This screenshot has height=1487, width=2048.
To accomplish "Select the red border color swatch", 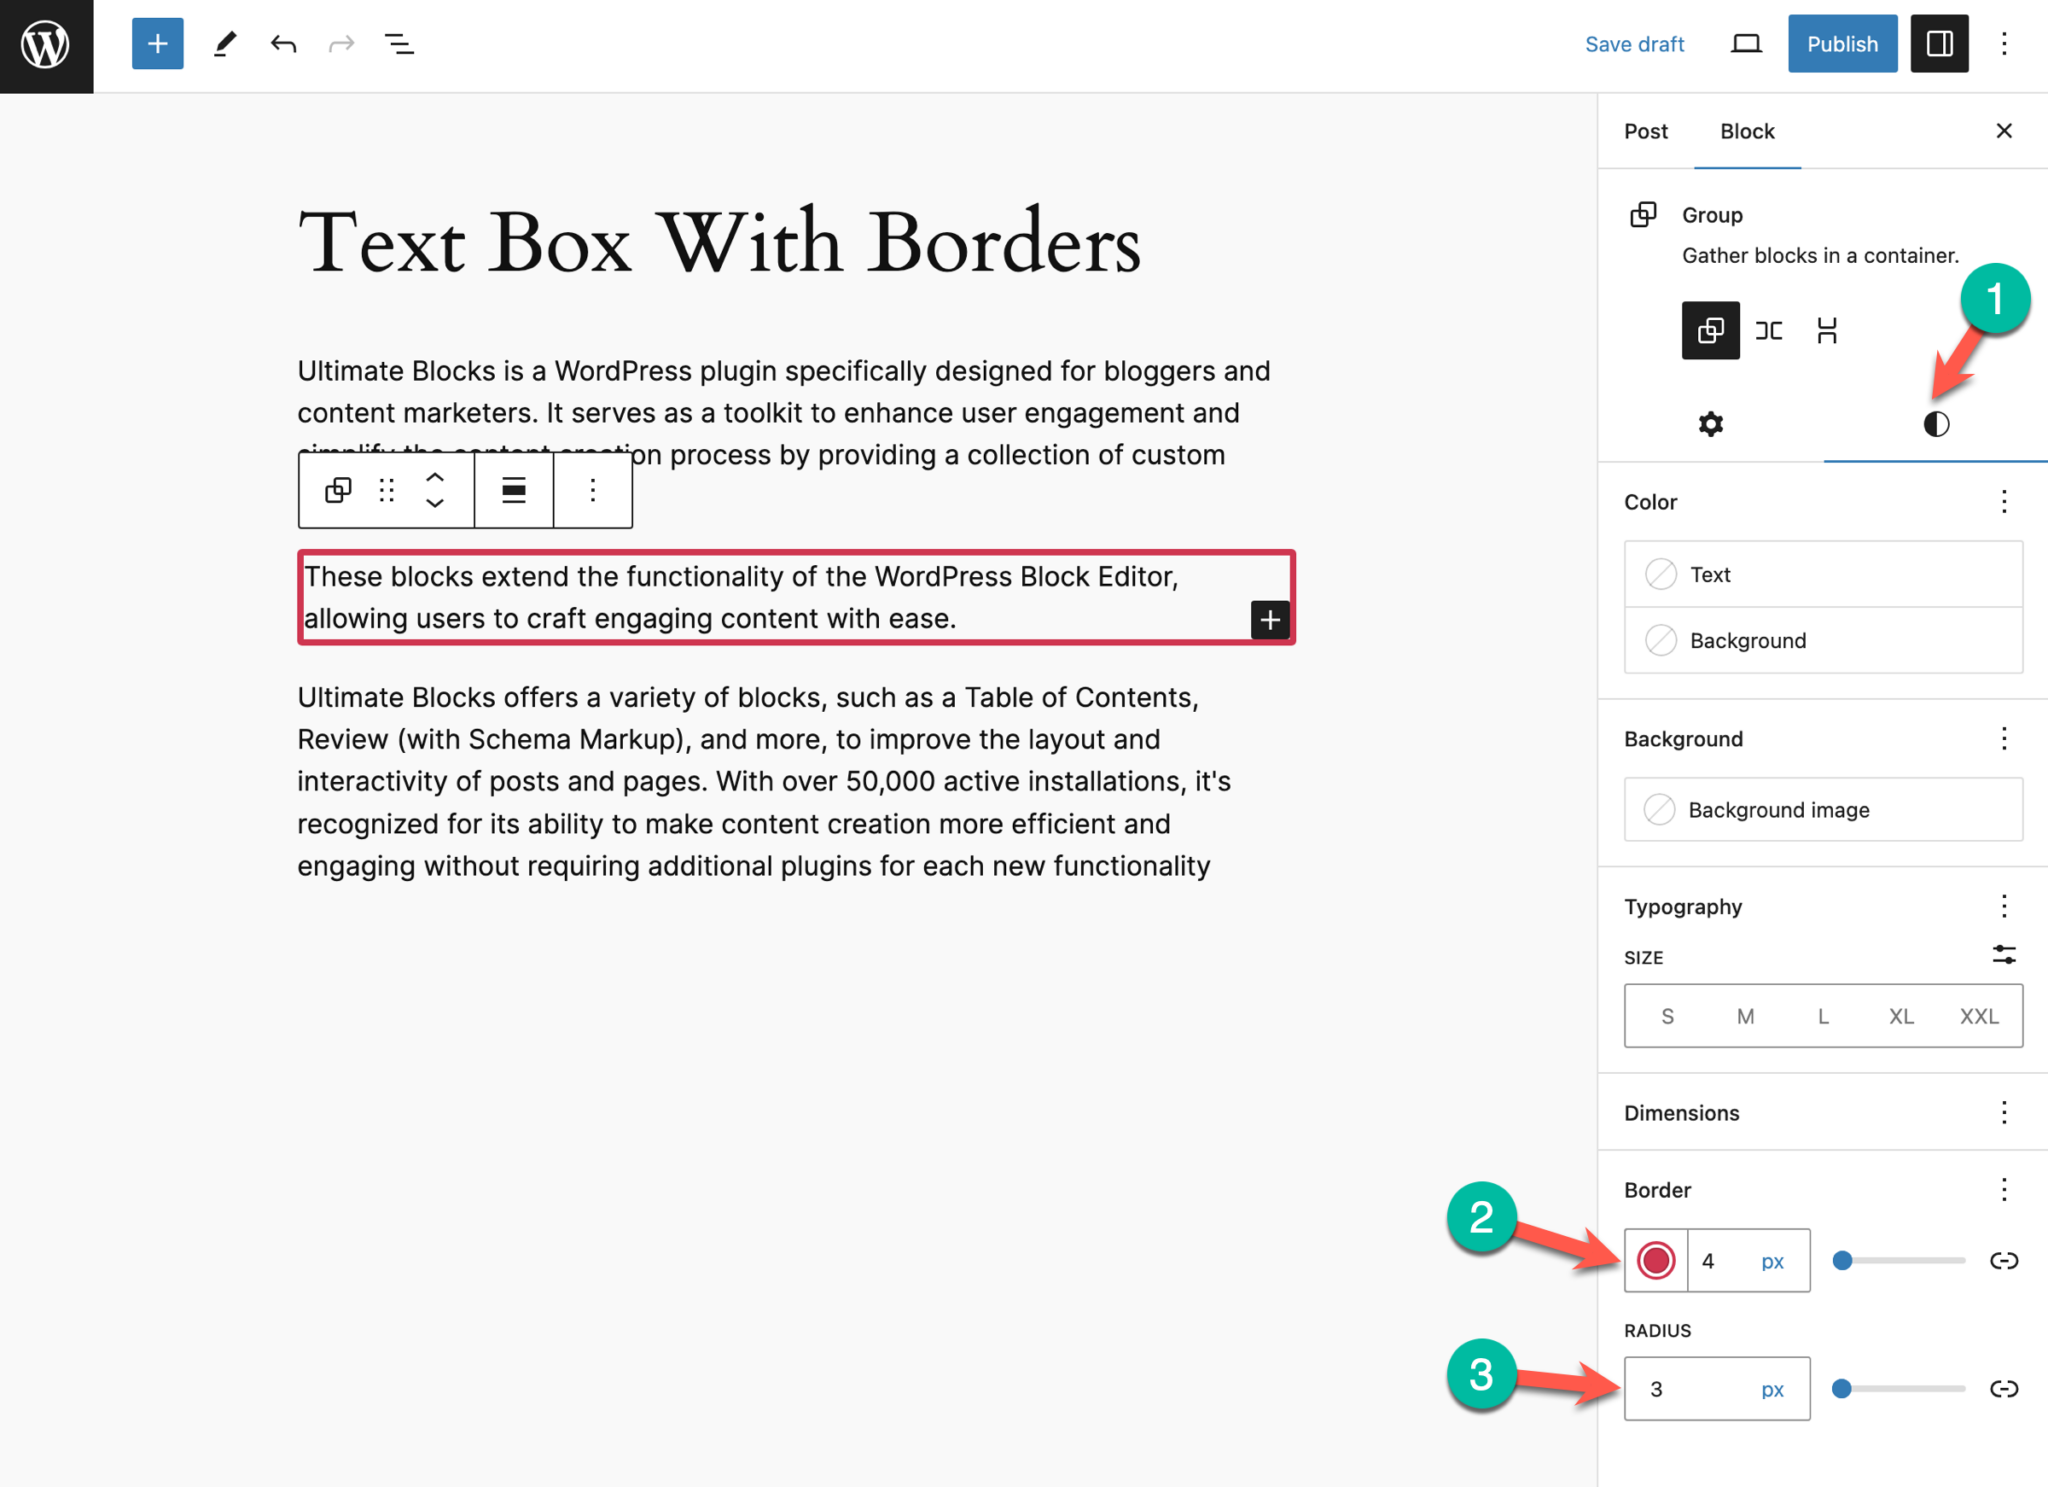I will coord(1656,1261).
